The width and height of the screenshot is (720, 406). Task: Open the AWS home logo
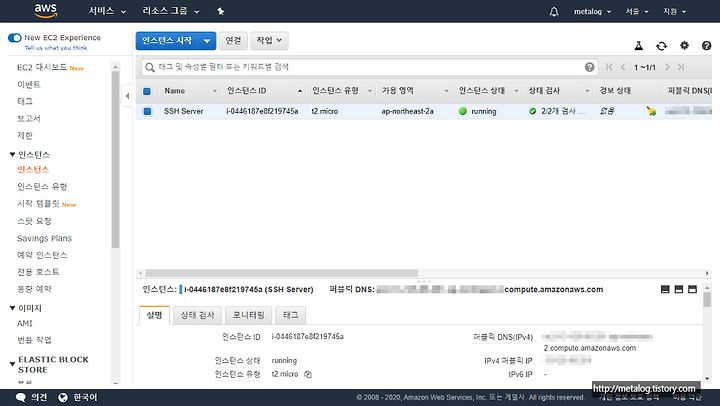click(46, 11)
